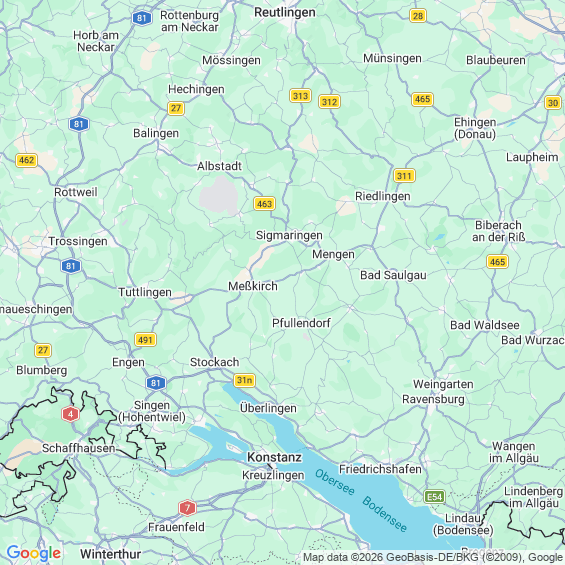The height and width of the screenshot is (565, 565).
Task: Click the Obersee Bodensee lake label
Action: 361,500
